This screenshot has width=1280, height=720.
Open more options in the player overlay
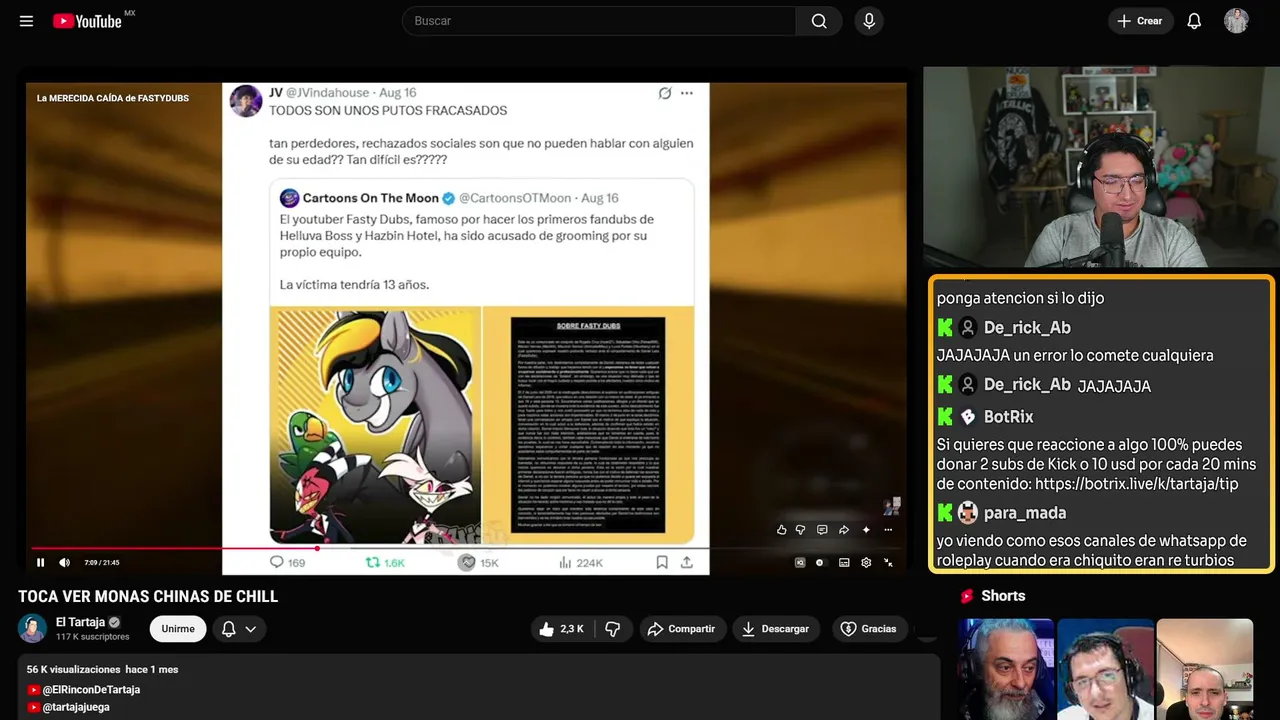pyautogui.click(x=888, y=530)
